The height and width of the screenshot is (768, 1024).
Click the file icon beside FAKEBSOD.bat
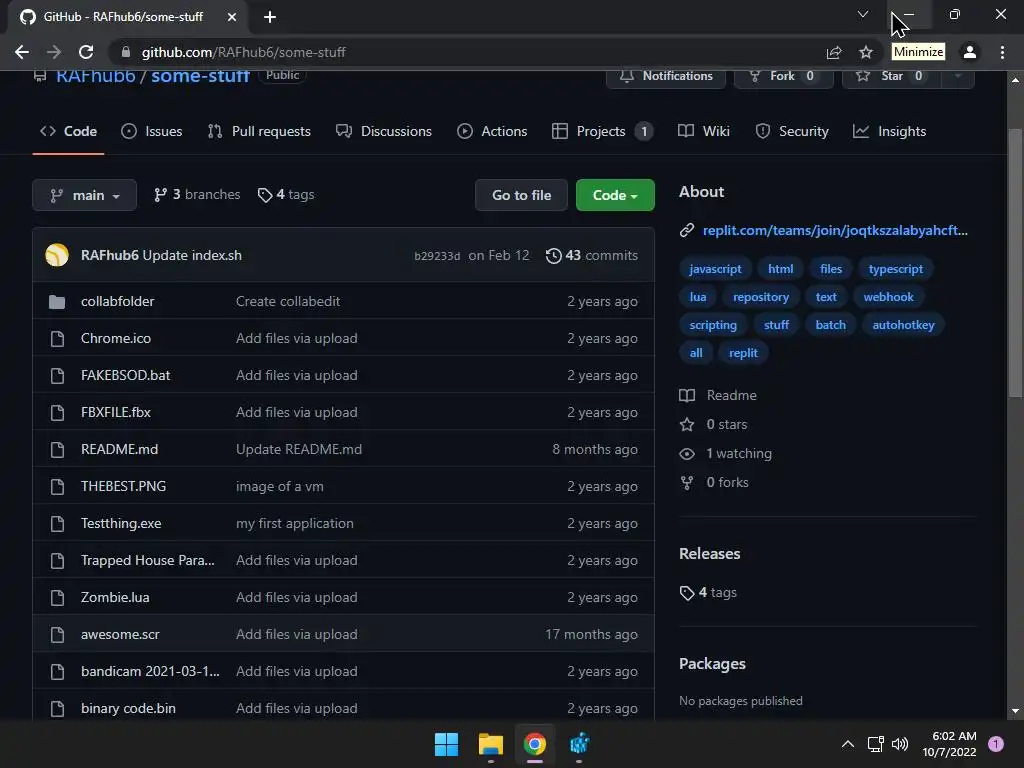tap(57, 376)
